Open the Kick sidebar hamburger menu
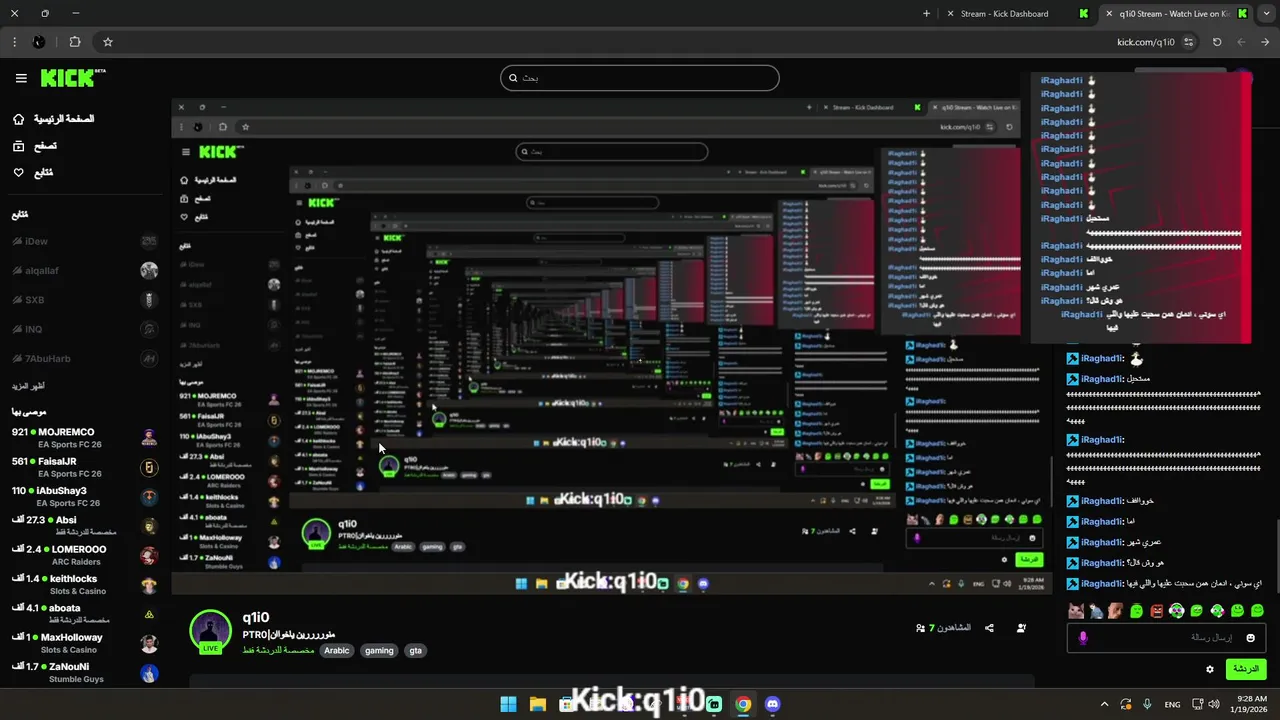Image resolution: width=1280 pixels, height=720 pixels. point(21,78)
